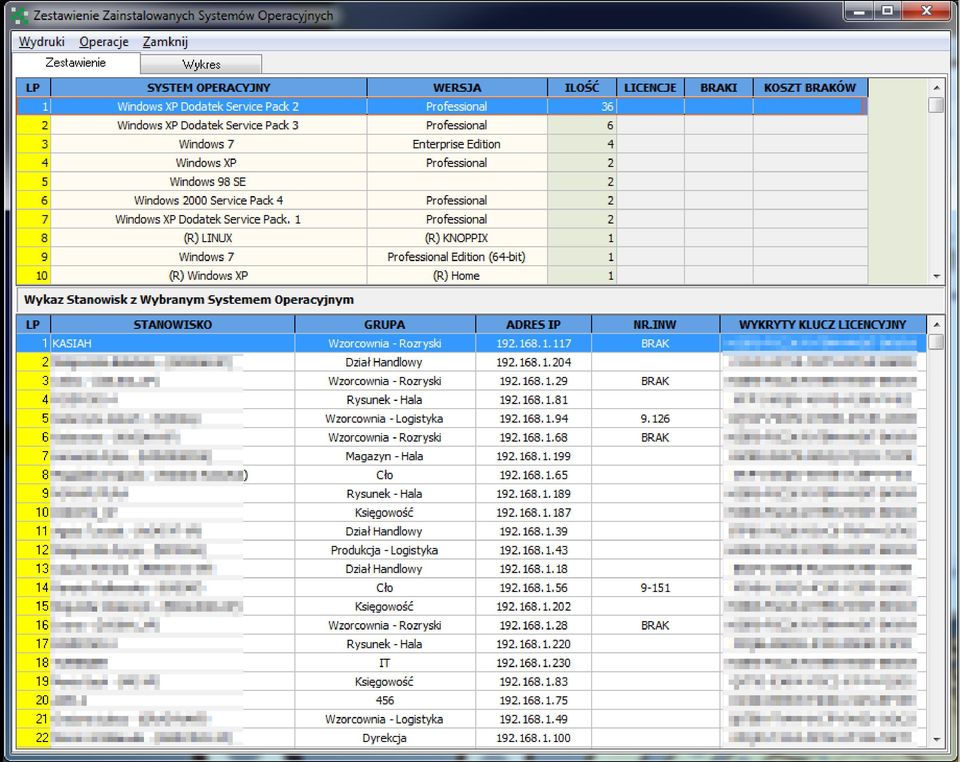
Task: Click the quantity cell showing 36
Action: [x=582, y=106]
